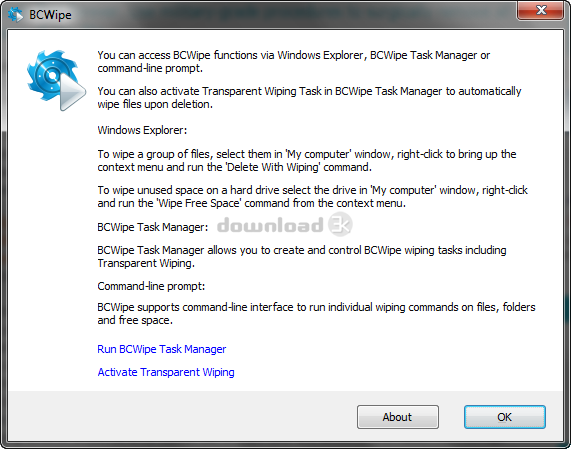The width and height of the screenshot is (571, 449).
Task: Click the 'Wipe Free Space' command paragraph
Action: click(312, 196)
